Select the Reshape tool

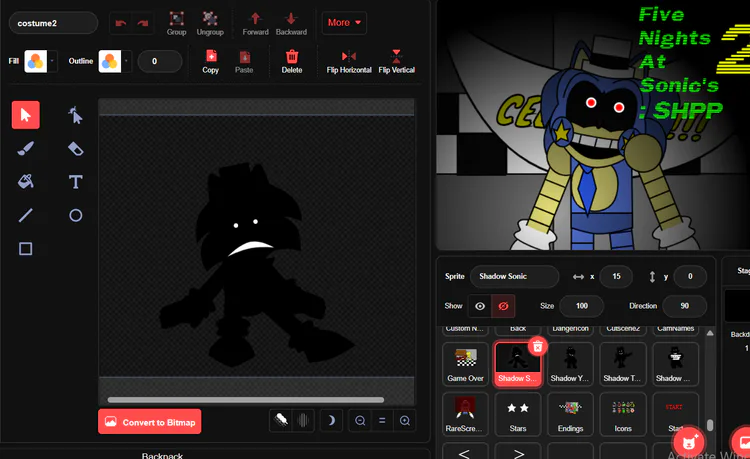coord(75,115)
